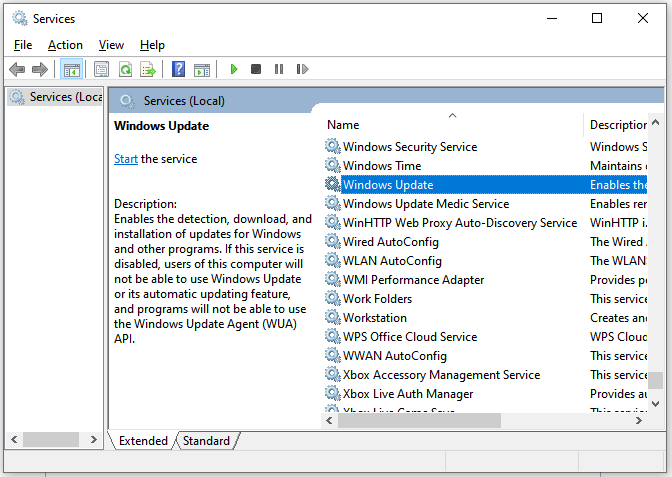Select the Work Folders service name

[x=377, y=299]
